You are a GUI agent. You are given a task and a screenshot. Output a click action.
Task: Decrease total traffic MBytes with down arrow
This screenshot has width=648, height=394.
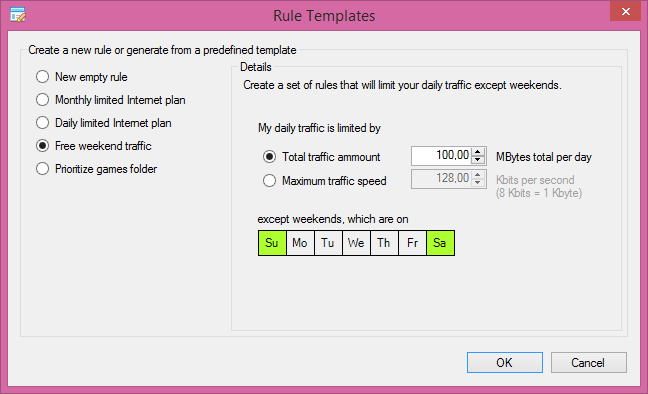(x=478, y=160)
